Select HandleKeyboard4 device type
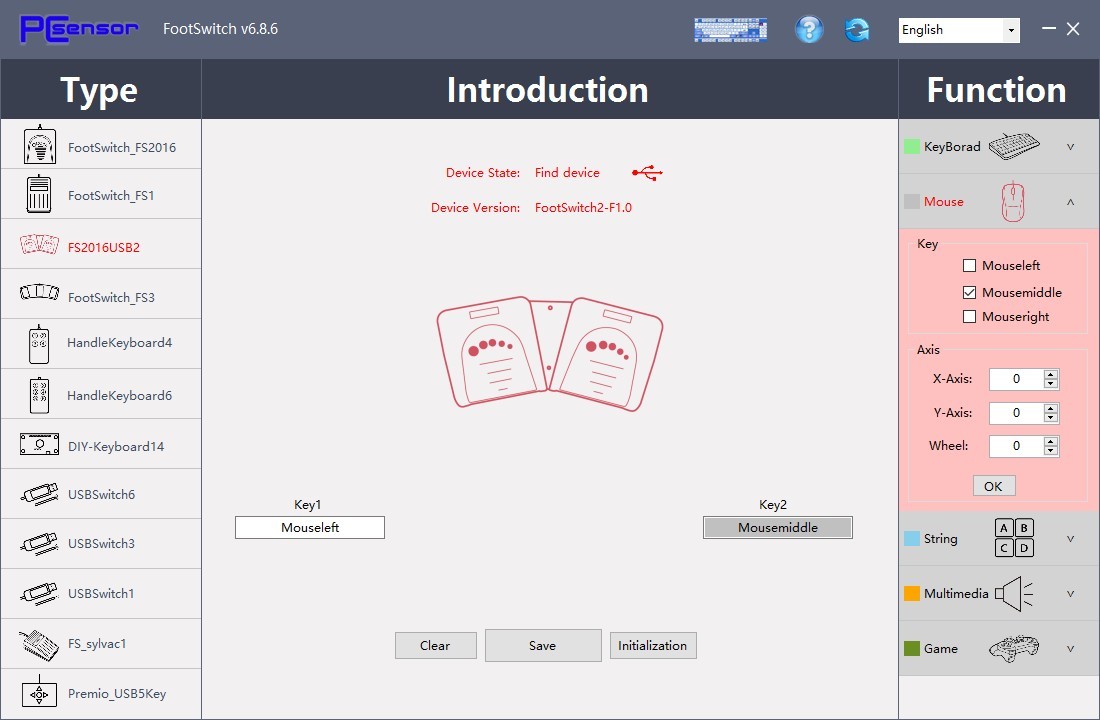Viewport: 1100px width, 720px height. pyautogui.click(x=101, y=344)
